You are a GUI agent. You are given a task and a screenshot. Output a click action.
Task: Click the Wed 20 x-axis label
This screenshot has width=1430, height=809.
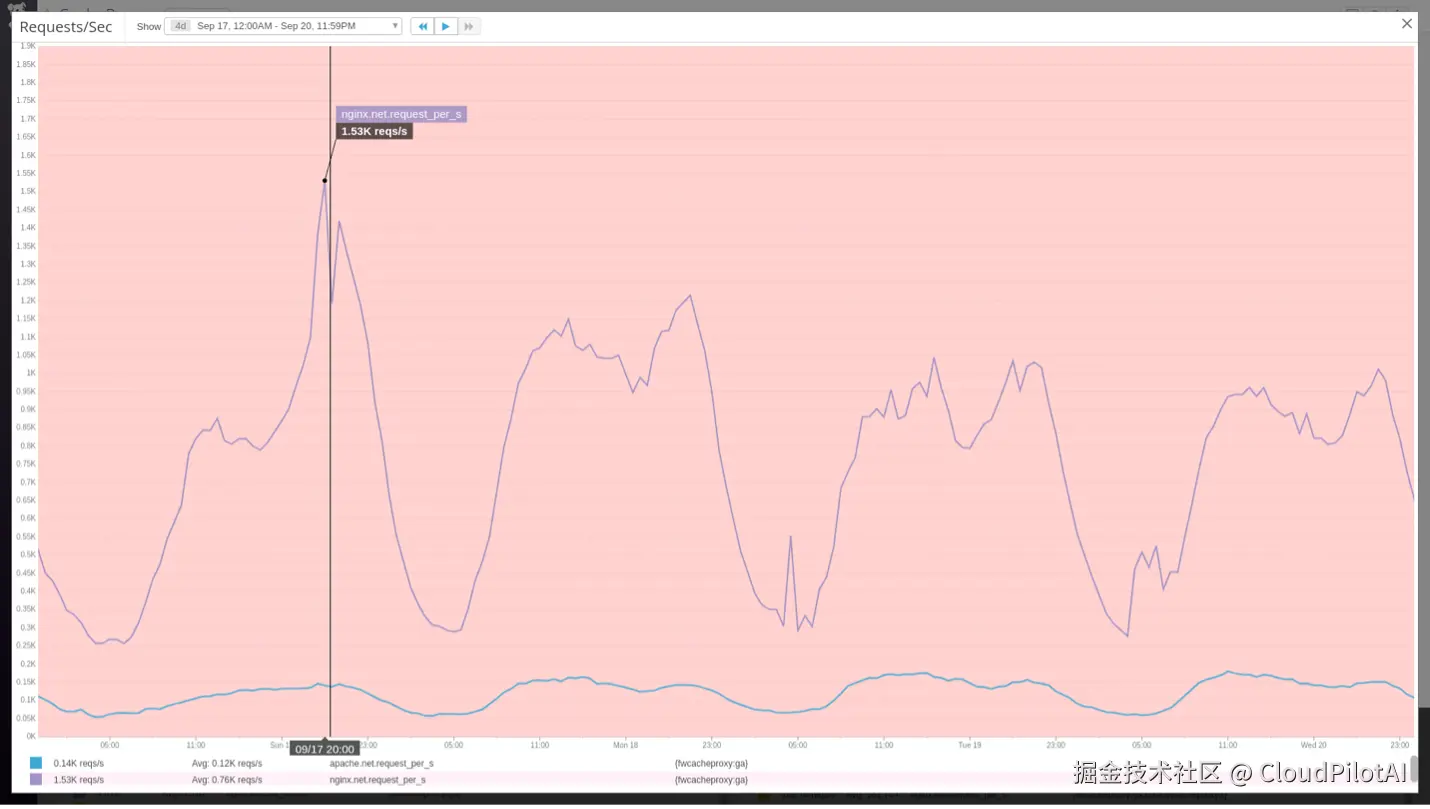[x=1313, y=745]
